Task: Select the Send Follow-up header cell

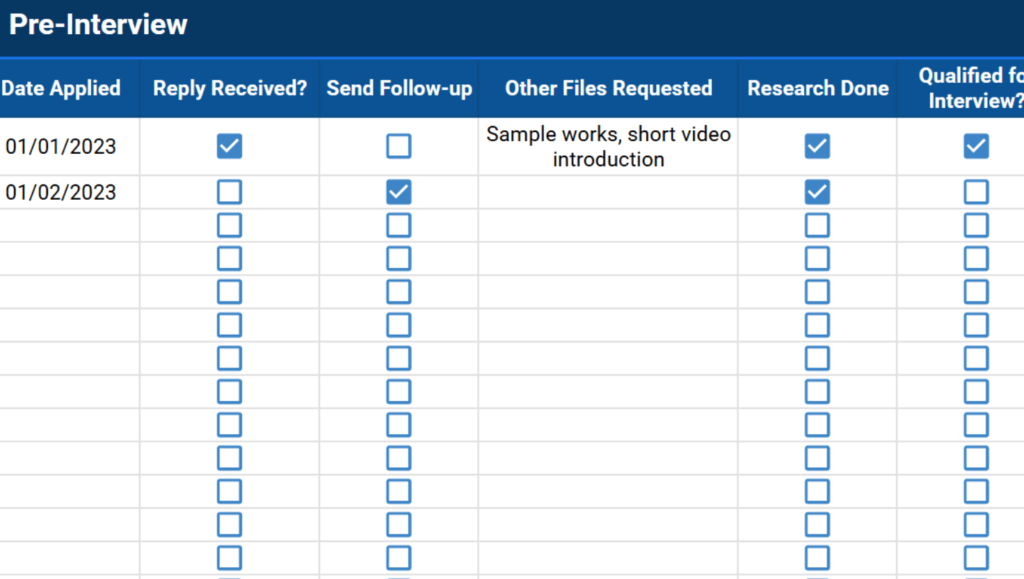Action: tap(399, 88)
